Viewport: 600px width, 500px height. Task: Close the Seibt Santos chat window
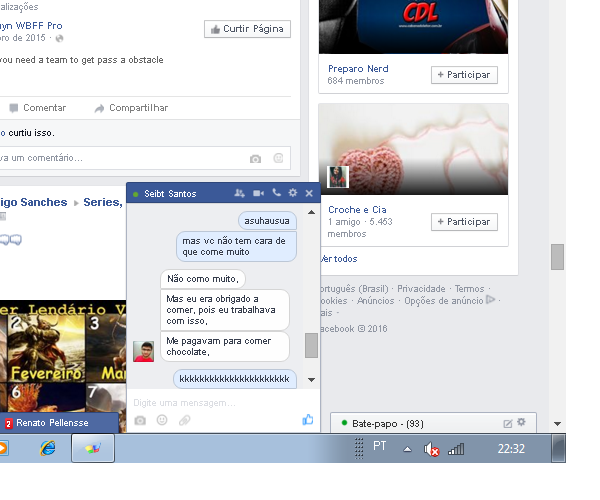309,193
